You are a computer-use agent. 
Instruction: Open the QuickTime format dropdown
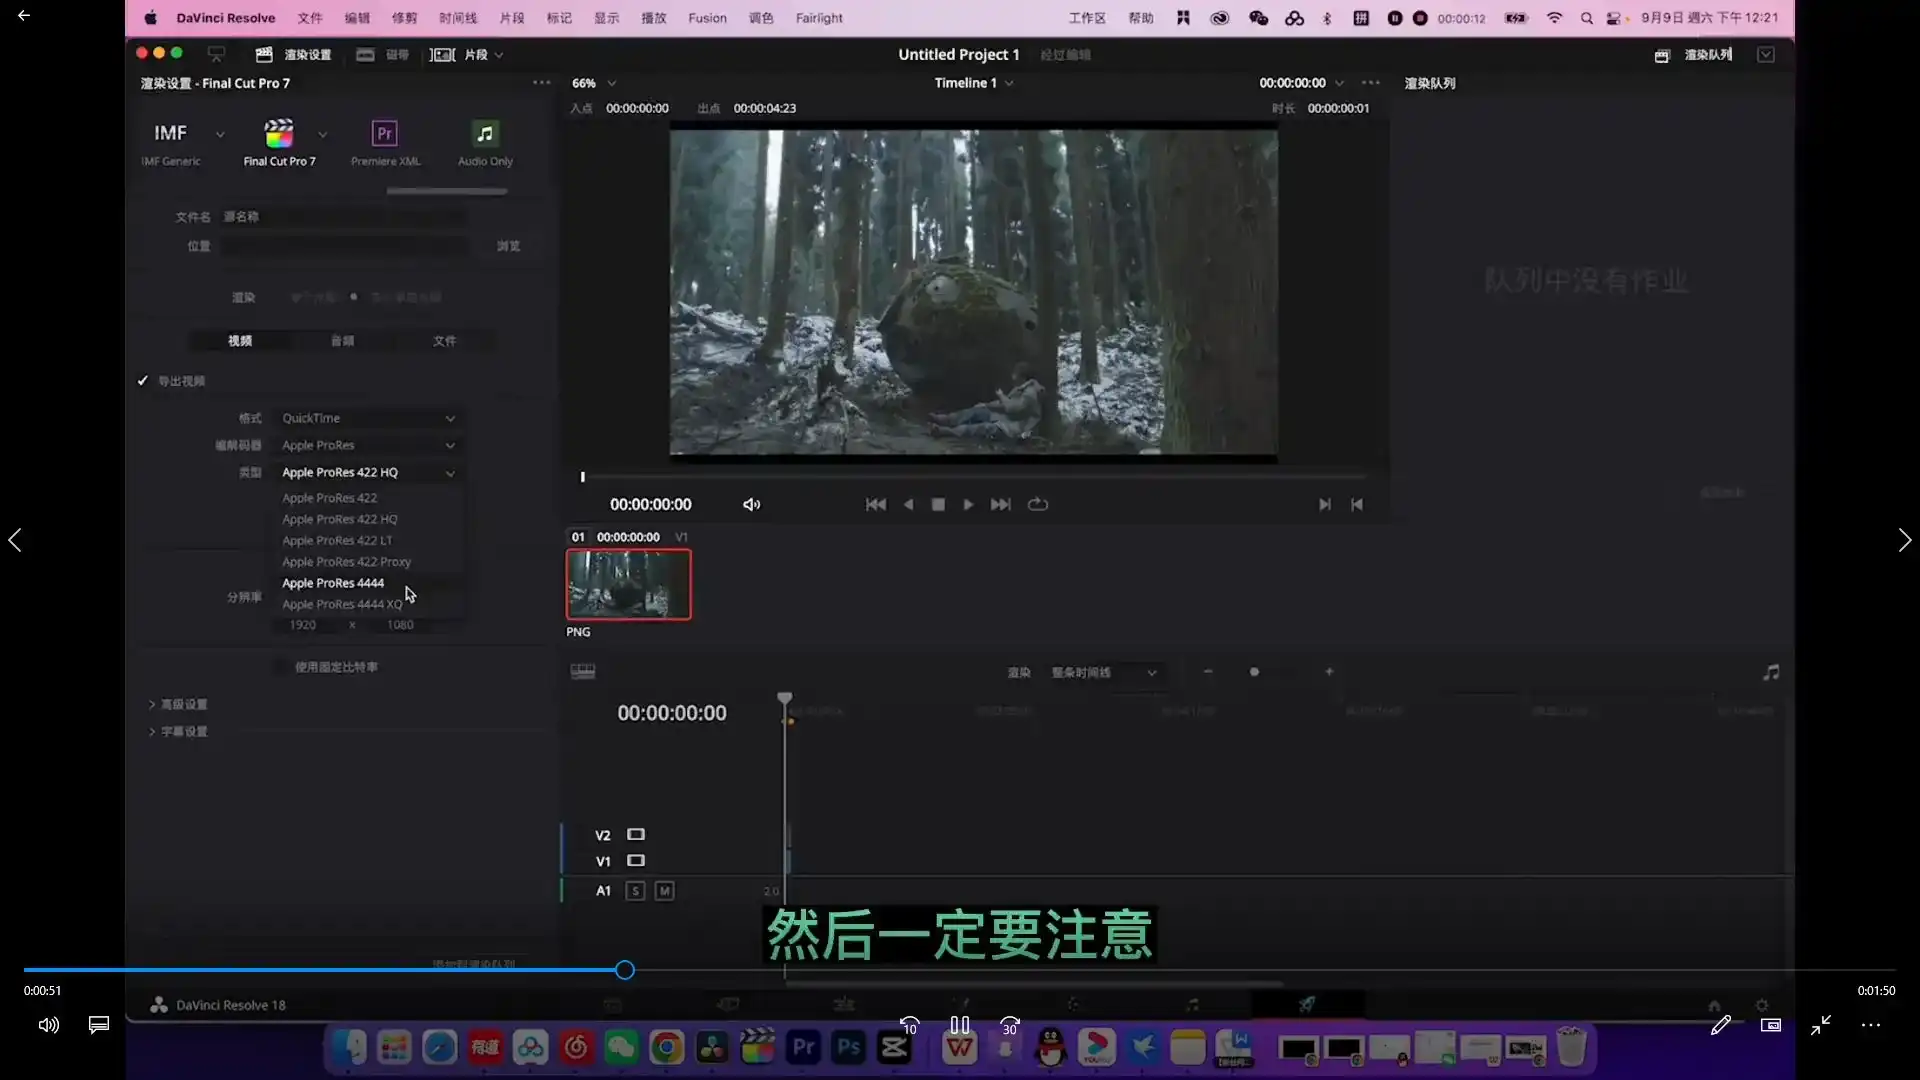pos(367,418)
